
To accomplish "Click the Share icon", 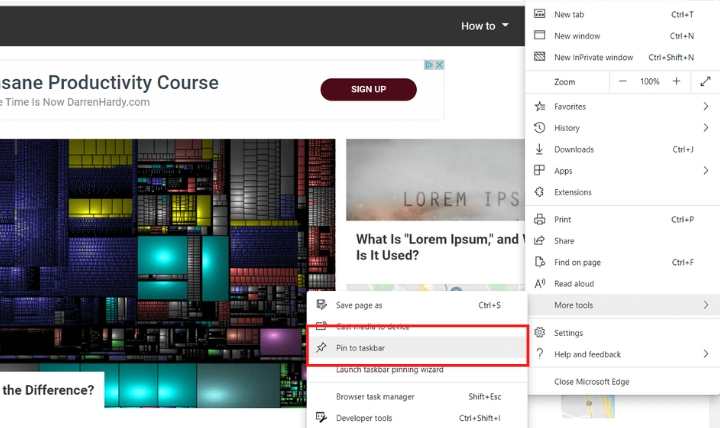I will tap(540, 241).
